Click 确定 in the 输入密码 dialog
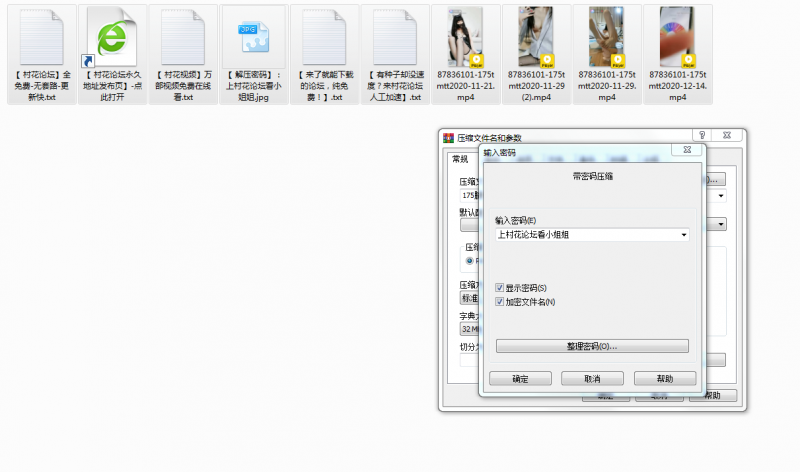800x472 pixels. tap(520, 379)
